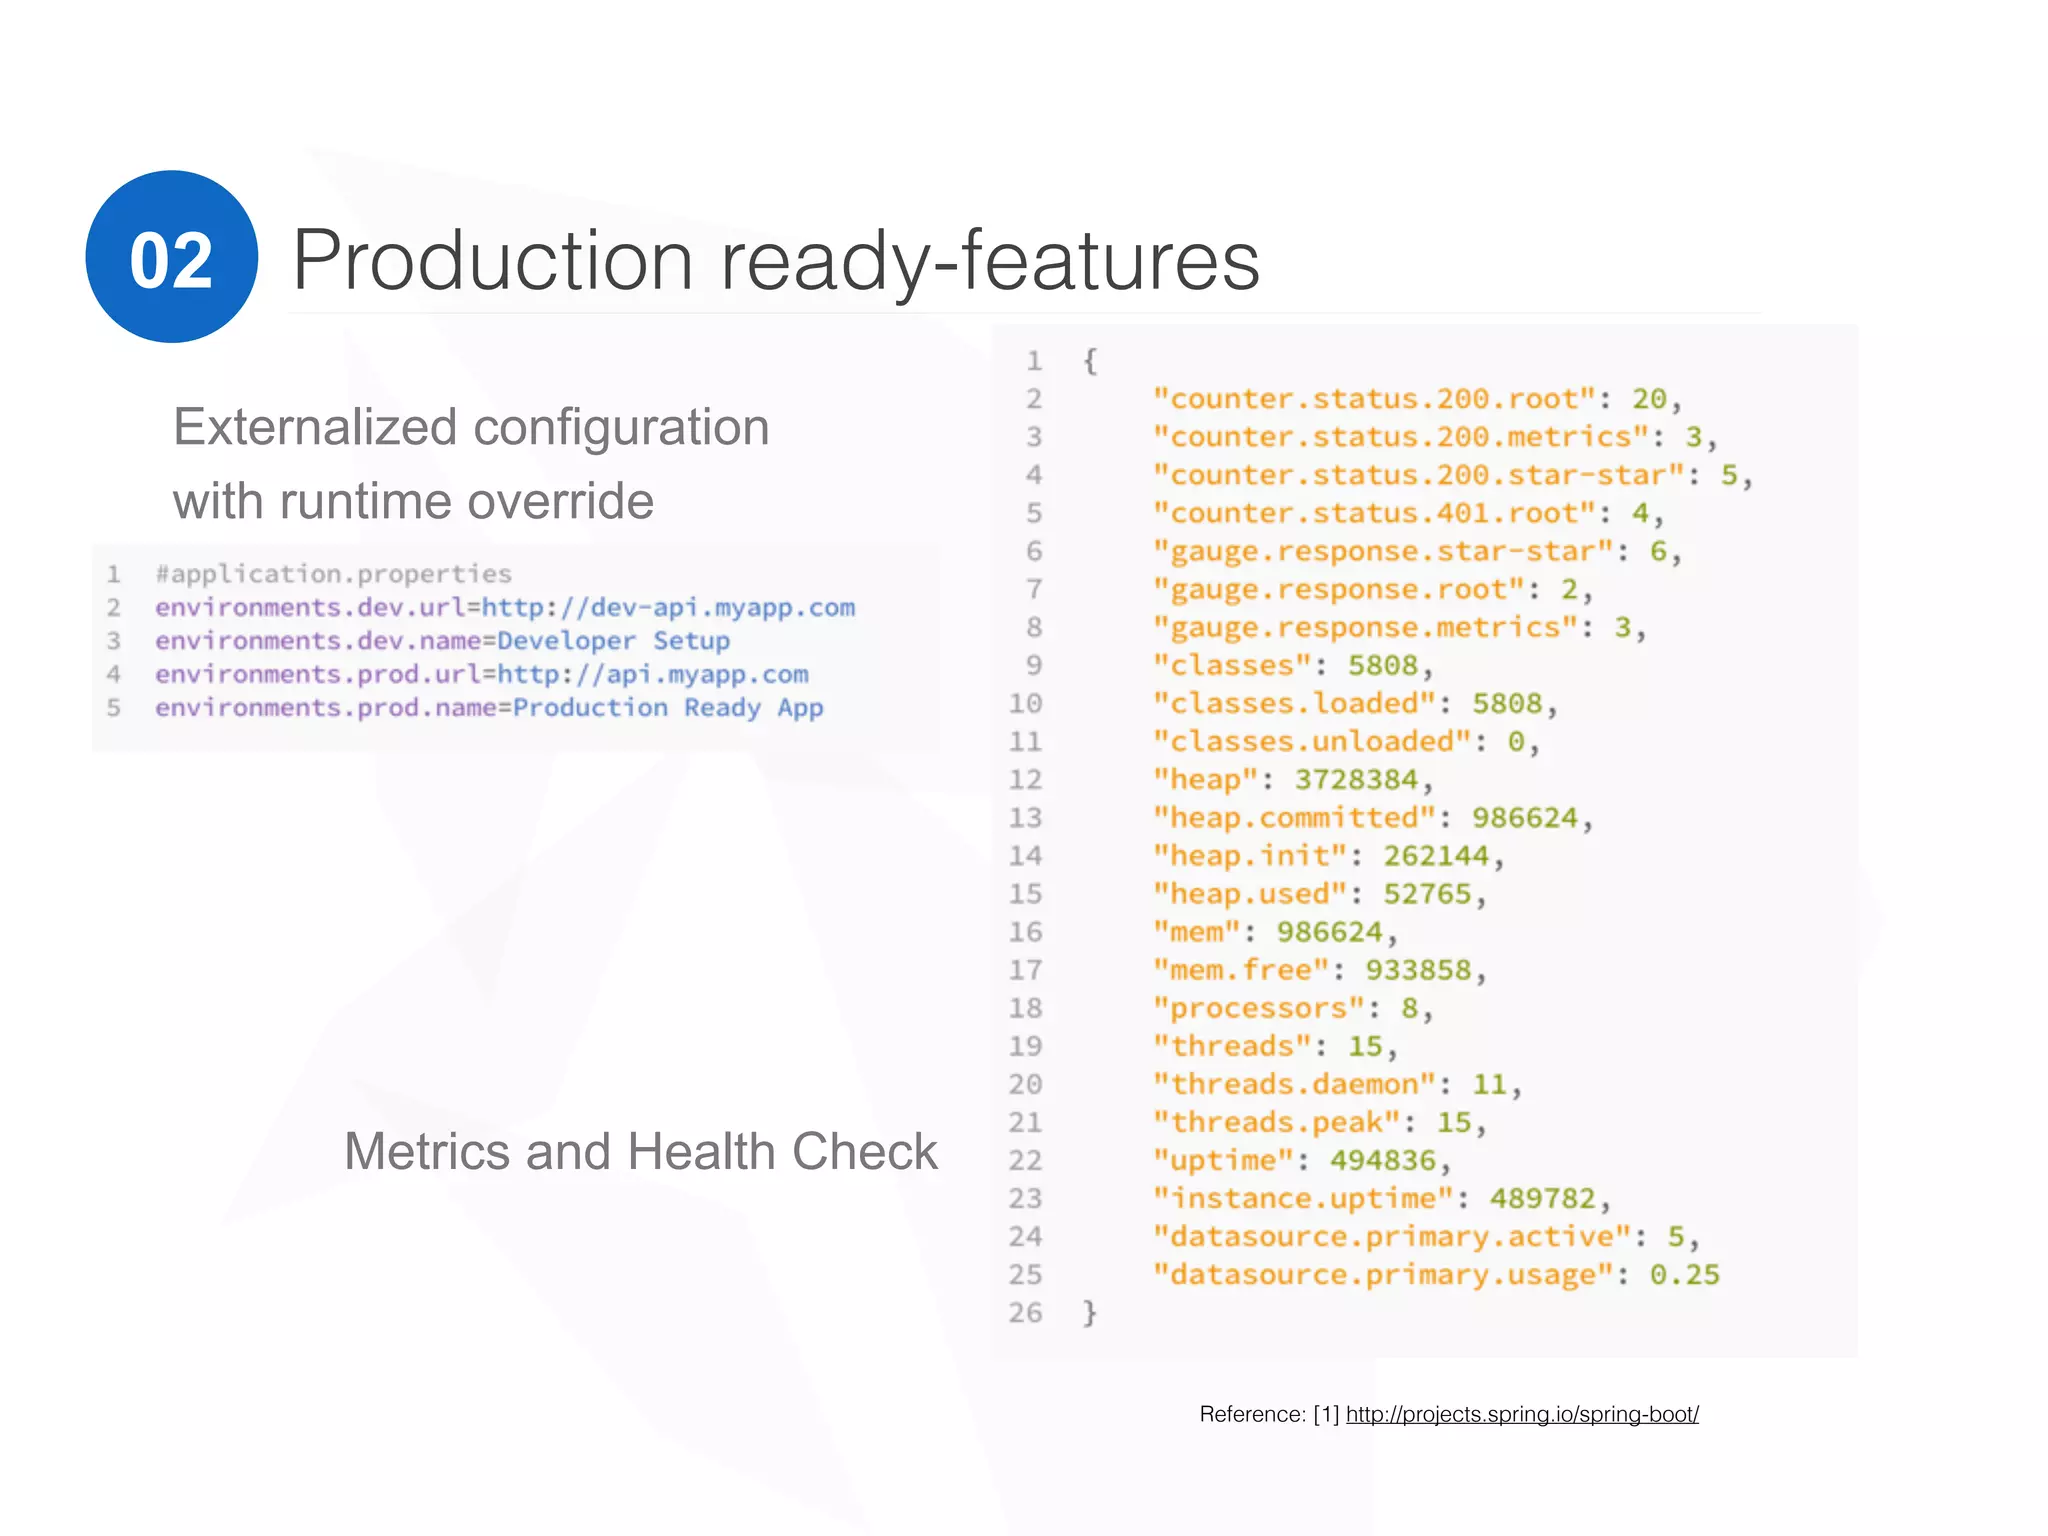The image size is (2048, 1536).
Task: Click the 'counter.status.200.metrics' JSON entry
Action: tap(1435, 437)
